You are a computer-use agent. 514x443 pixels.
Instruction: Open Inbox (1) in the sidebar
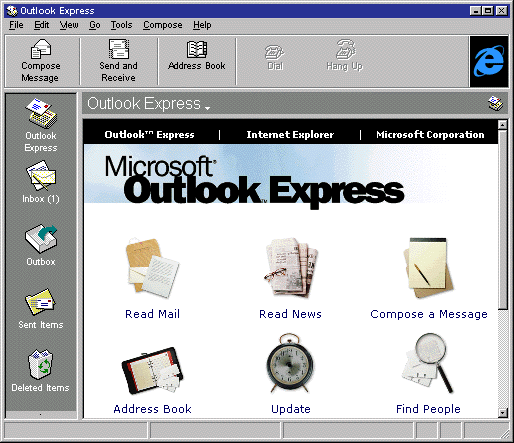(x=41, y=182)
